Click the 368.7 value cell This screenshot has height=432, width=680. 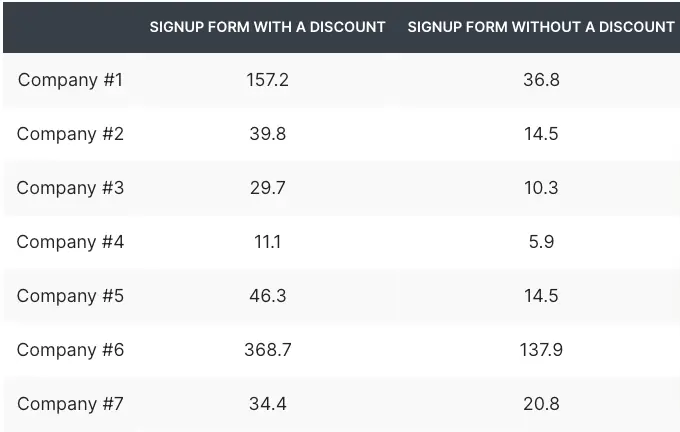[267, 350]
